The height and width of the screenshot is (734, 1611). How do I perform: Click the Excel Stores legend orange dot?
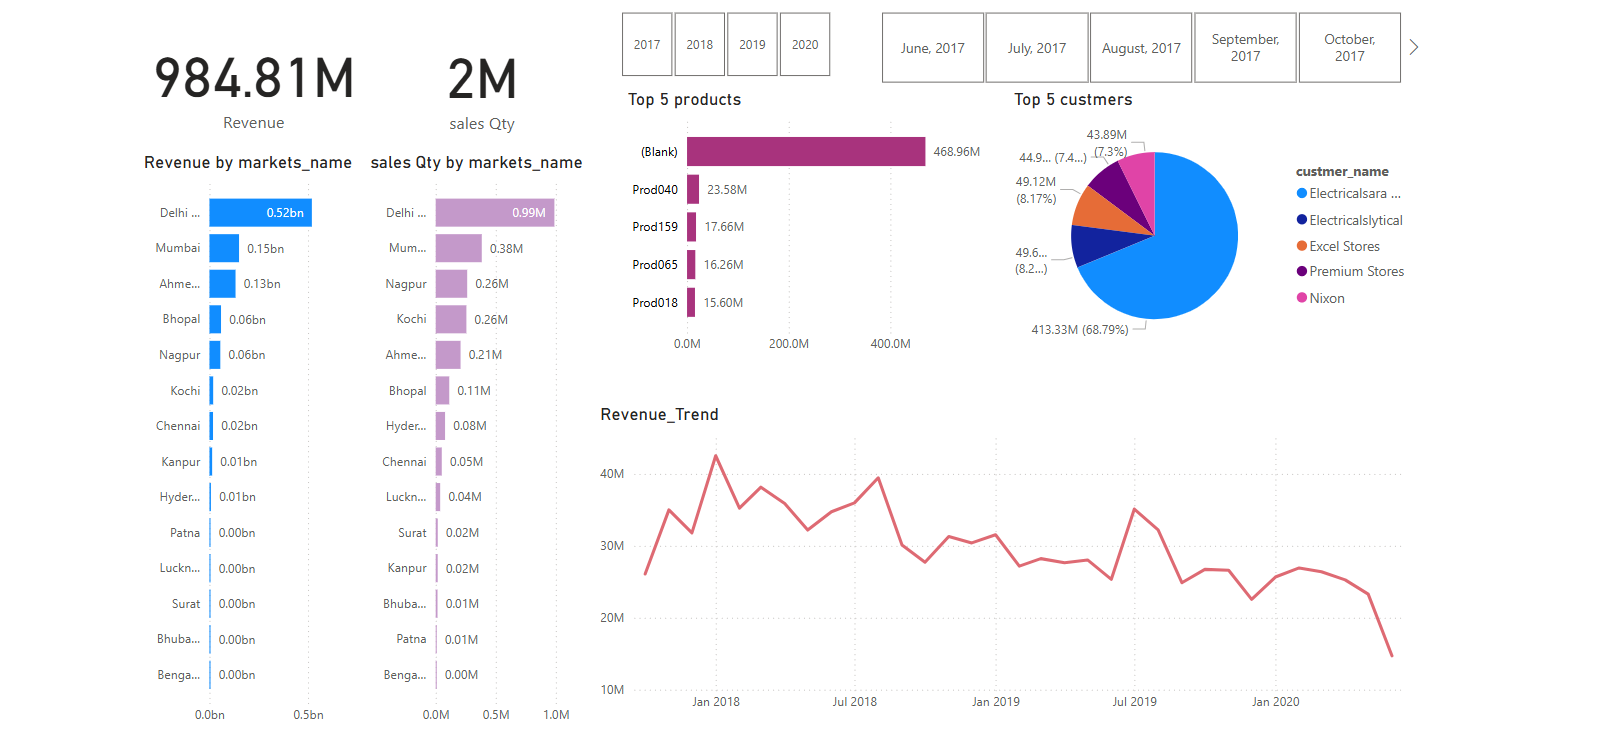1302,246
